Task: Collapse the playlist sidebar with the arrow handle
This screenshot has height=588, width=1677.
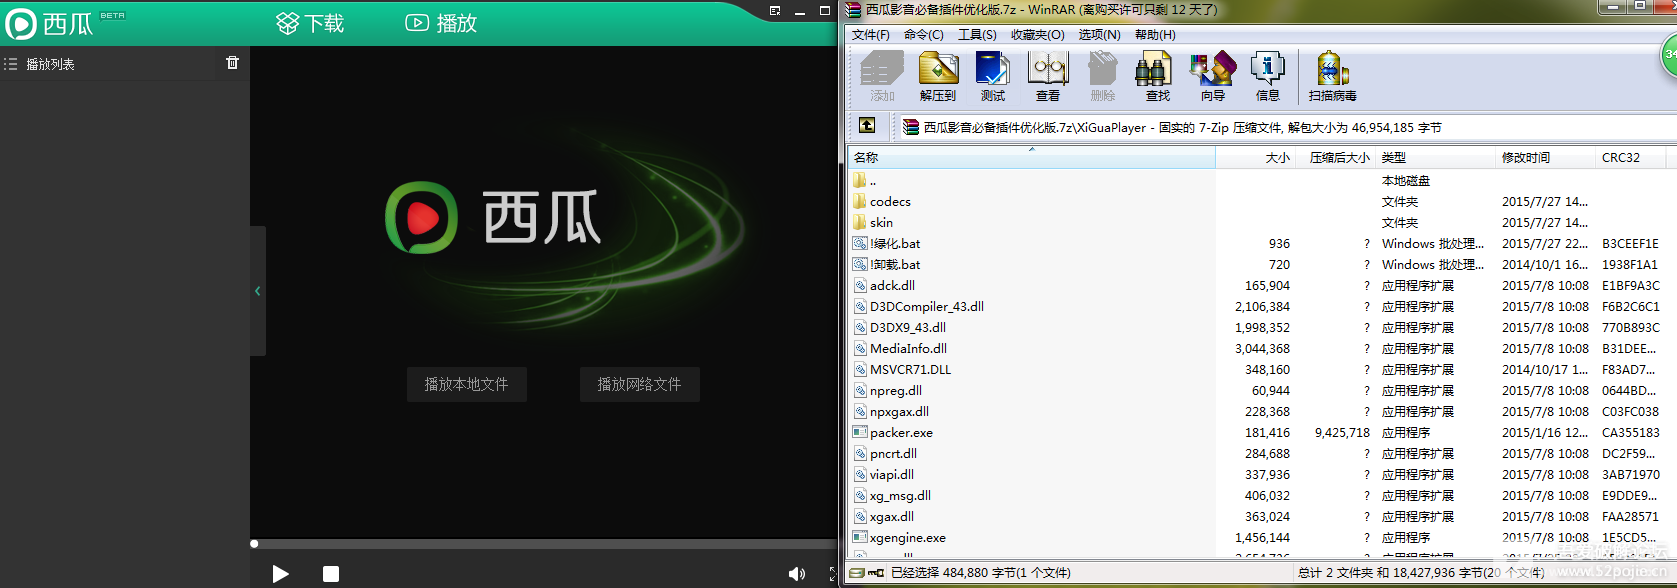Action: click(257, 291)
